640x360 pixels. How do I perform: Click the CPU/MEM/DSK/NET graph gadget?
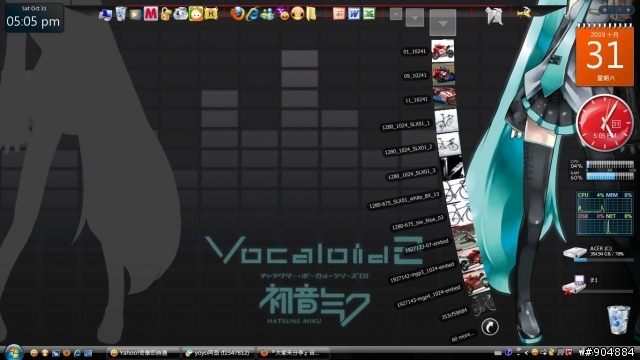[x=604, y=213]
